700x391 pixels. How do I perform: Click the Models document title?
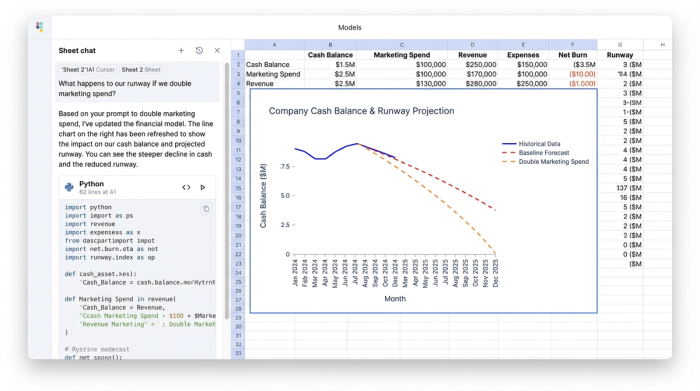click(350, 28)
